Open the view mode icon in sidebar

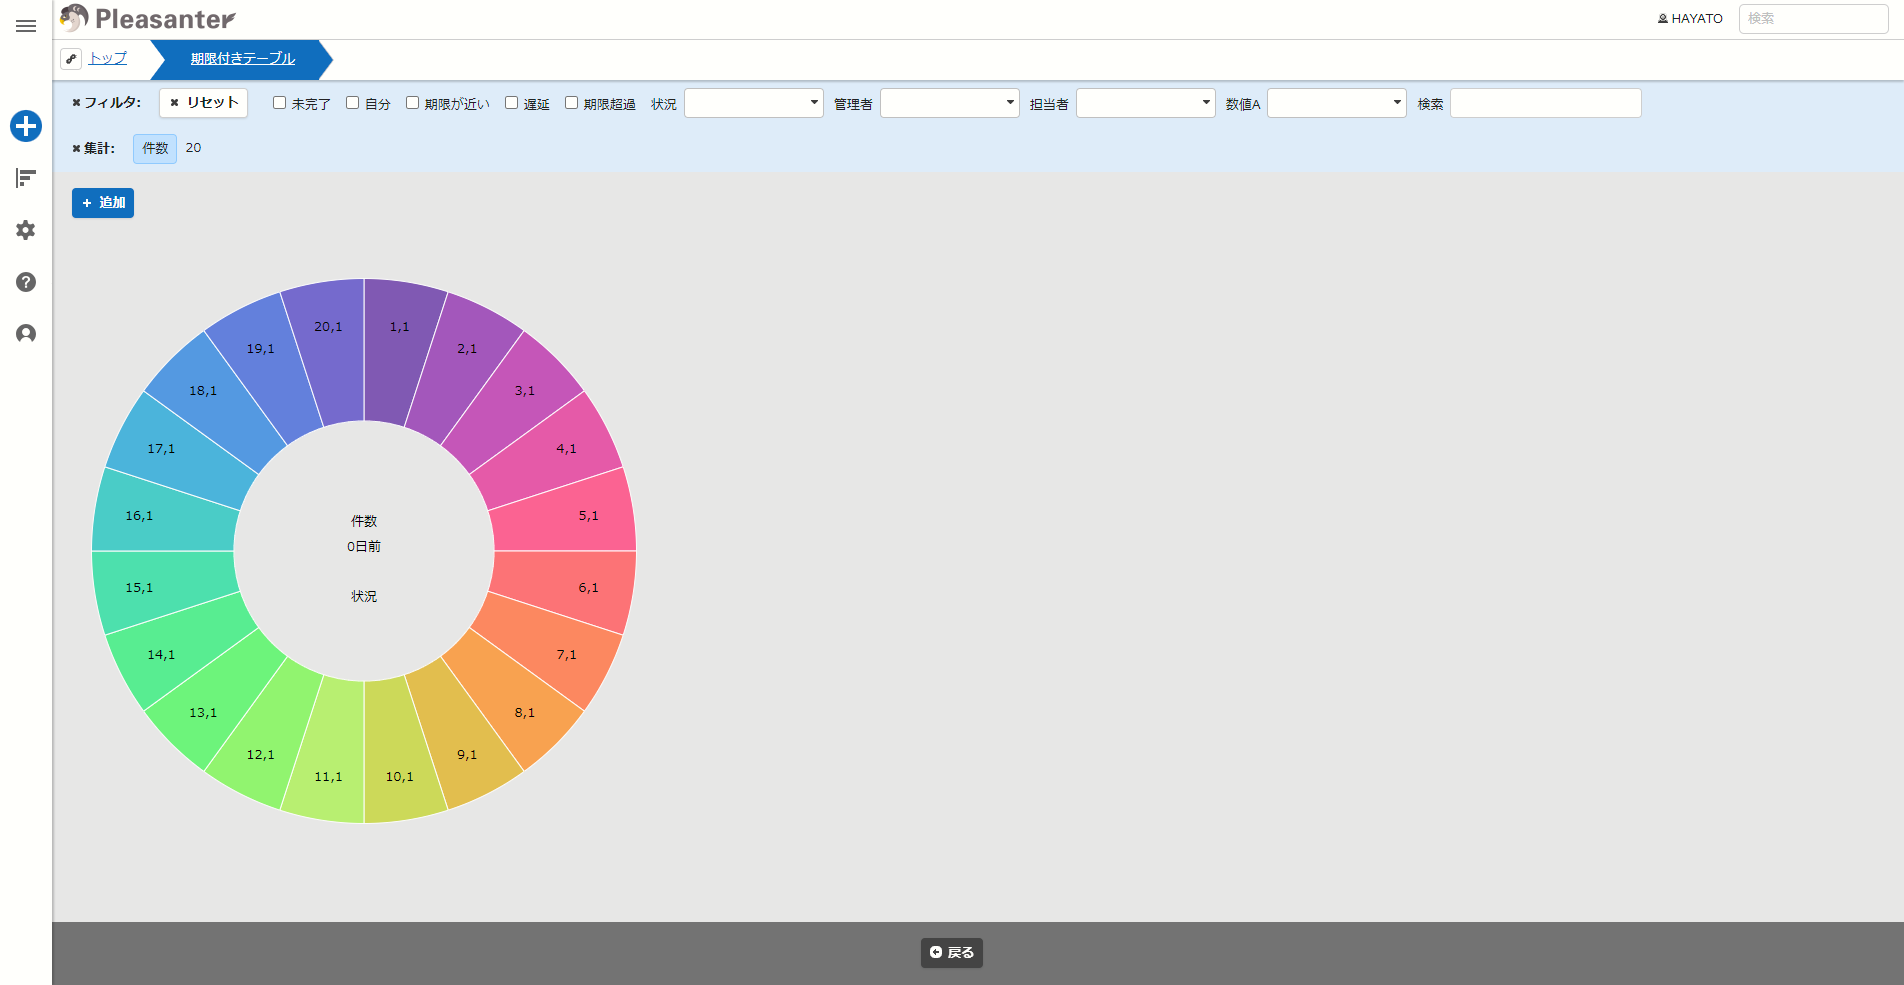26,178
